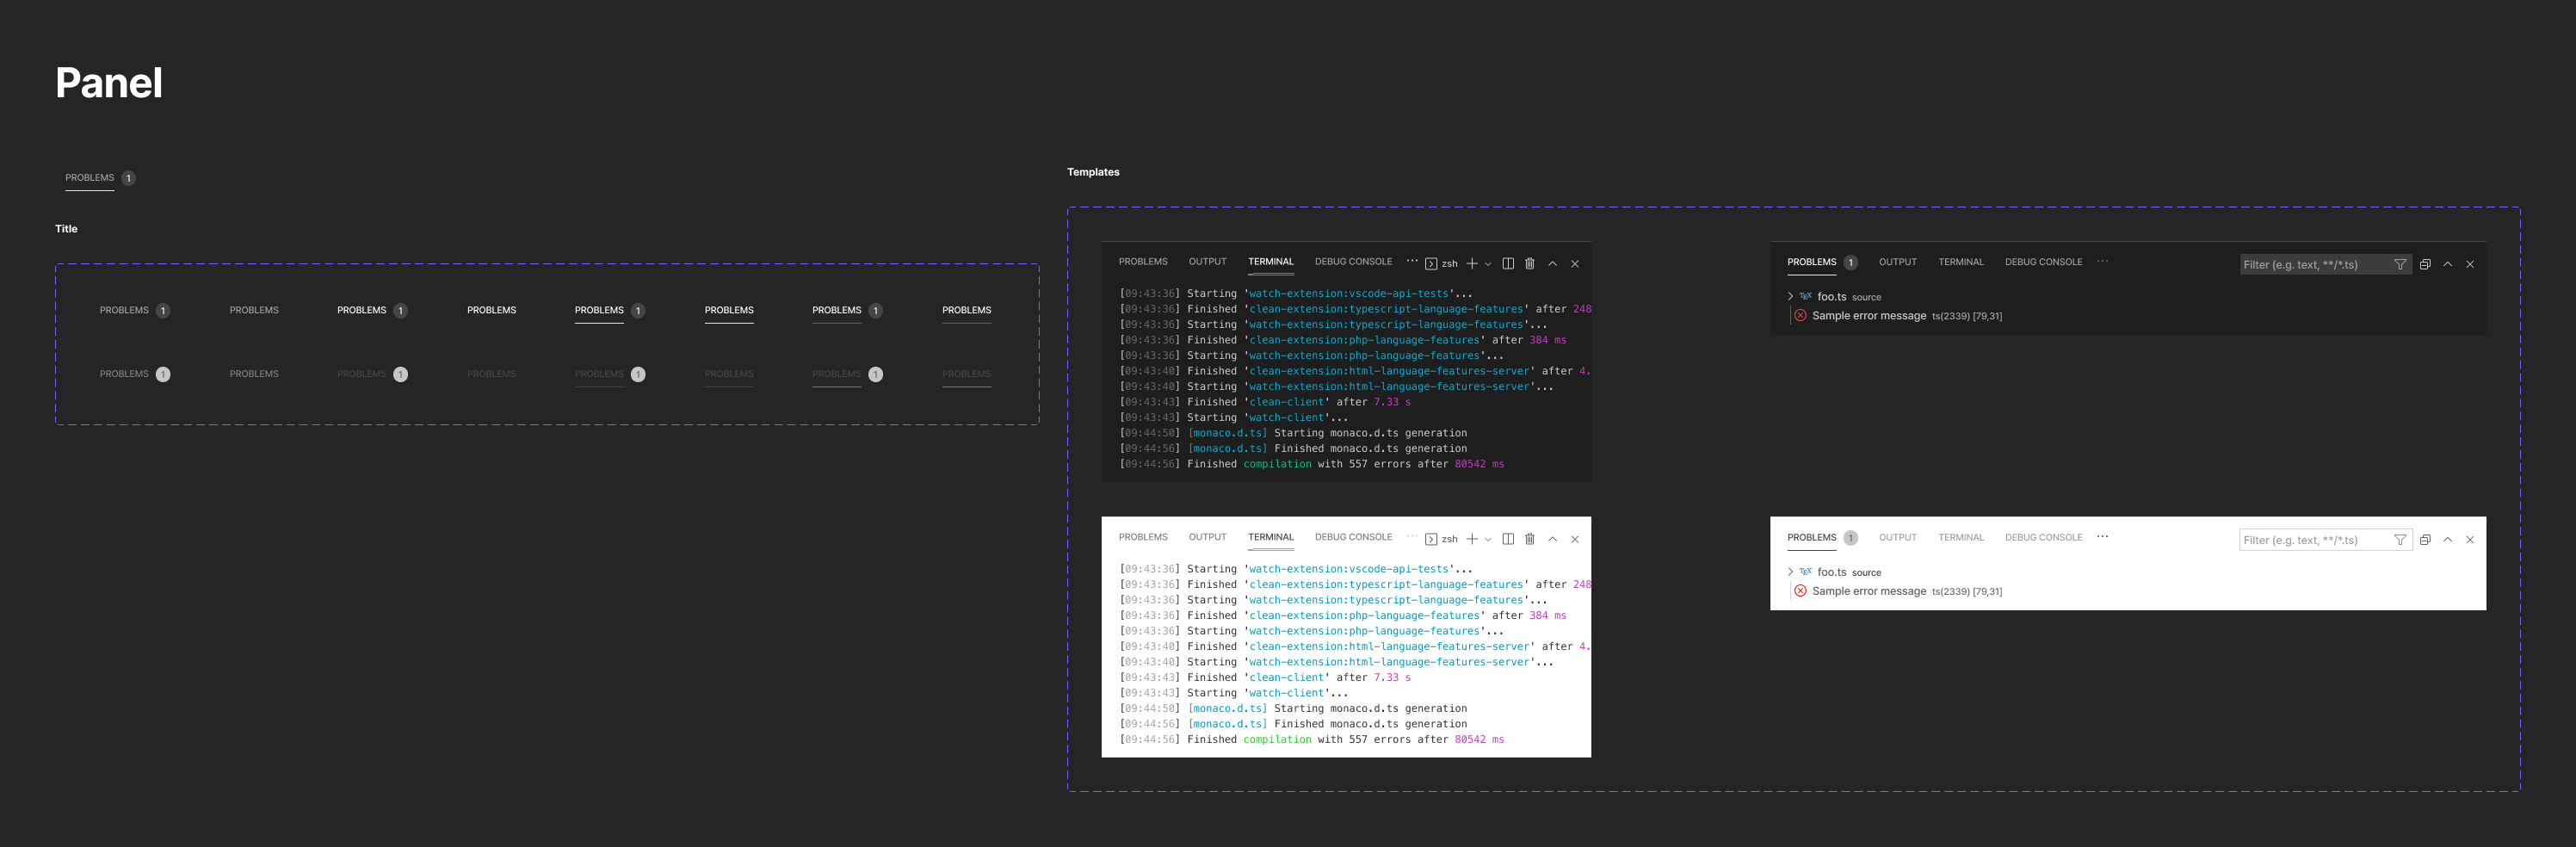Click the new terminal plus icon in dark terminal panel
2576x847 pixels.
[1471, 264]
